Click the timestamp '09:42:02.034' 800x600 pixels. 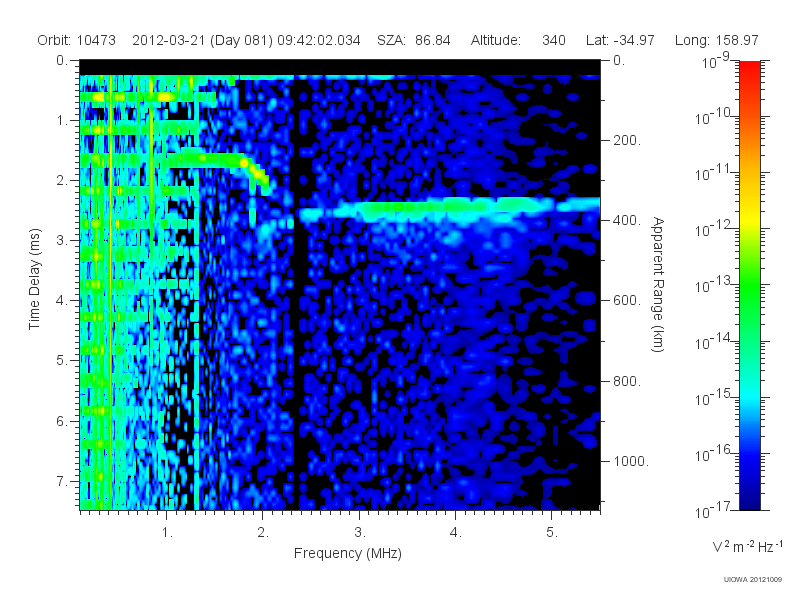(x=319, y=40)
